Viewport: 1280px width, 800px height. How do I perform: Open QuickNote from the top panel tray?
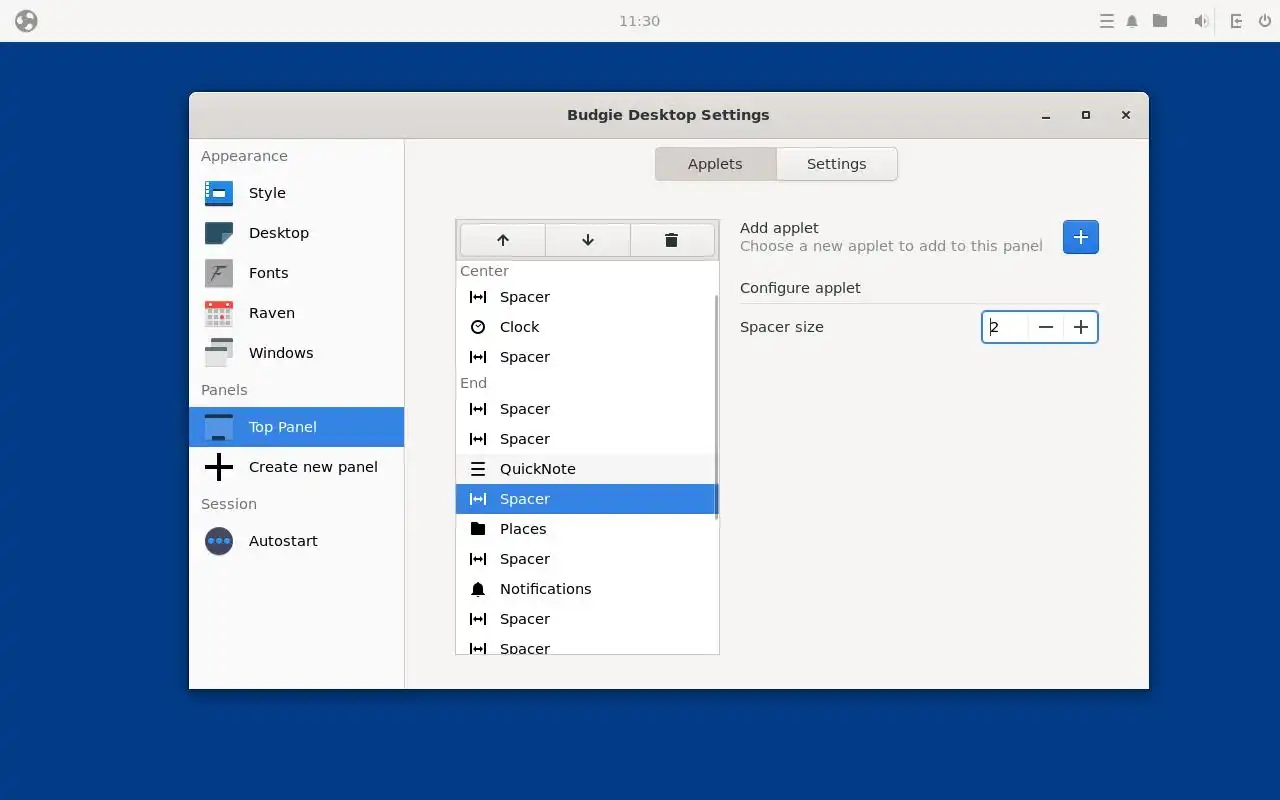(1106, 21)
